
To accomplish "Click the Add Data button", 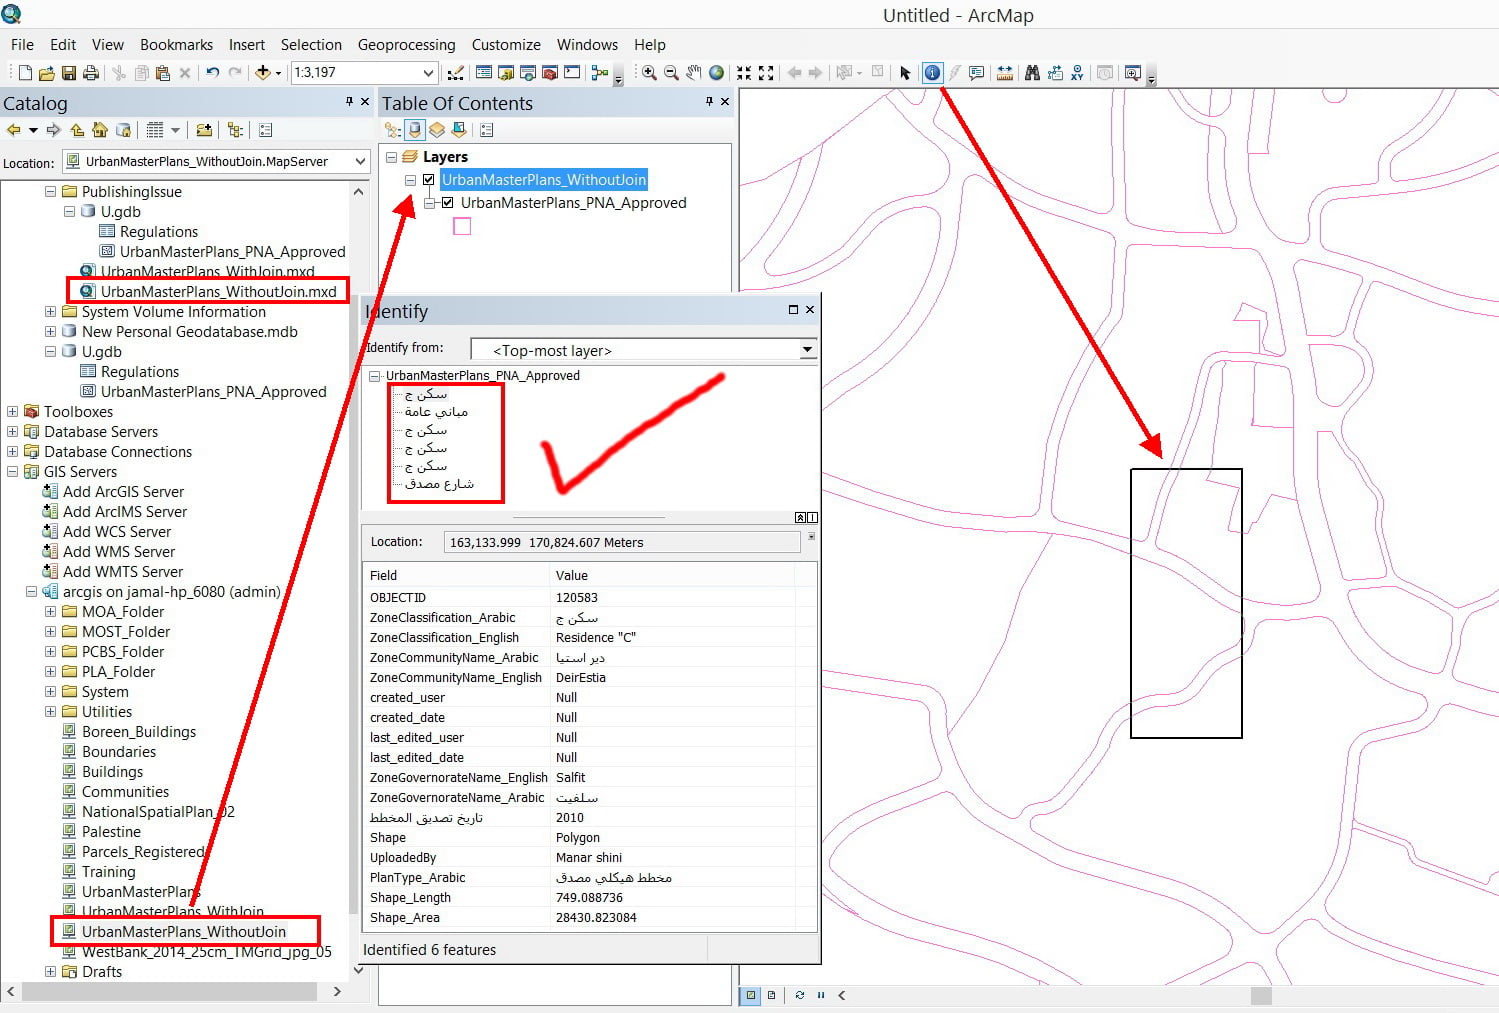I will click(x=263, y=73).
